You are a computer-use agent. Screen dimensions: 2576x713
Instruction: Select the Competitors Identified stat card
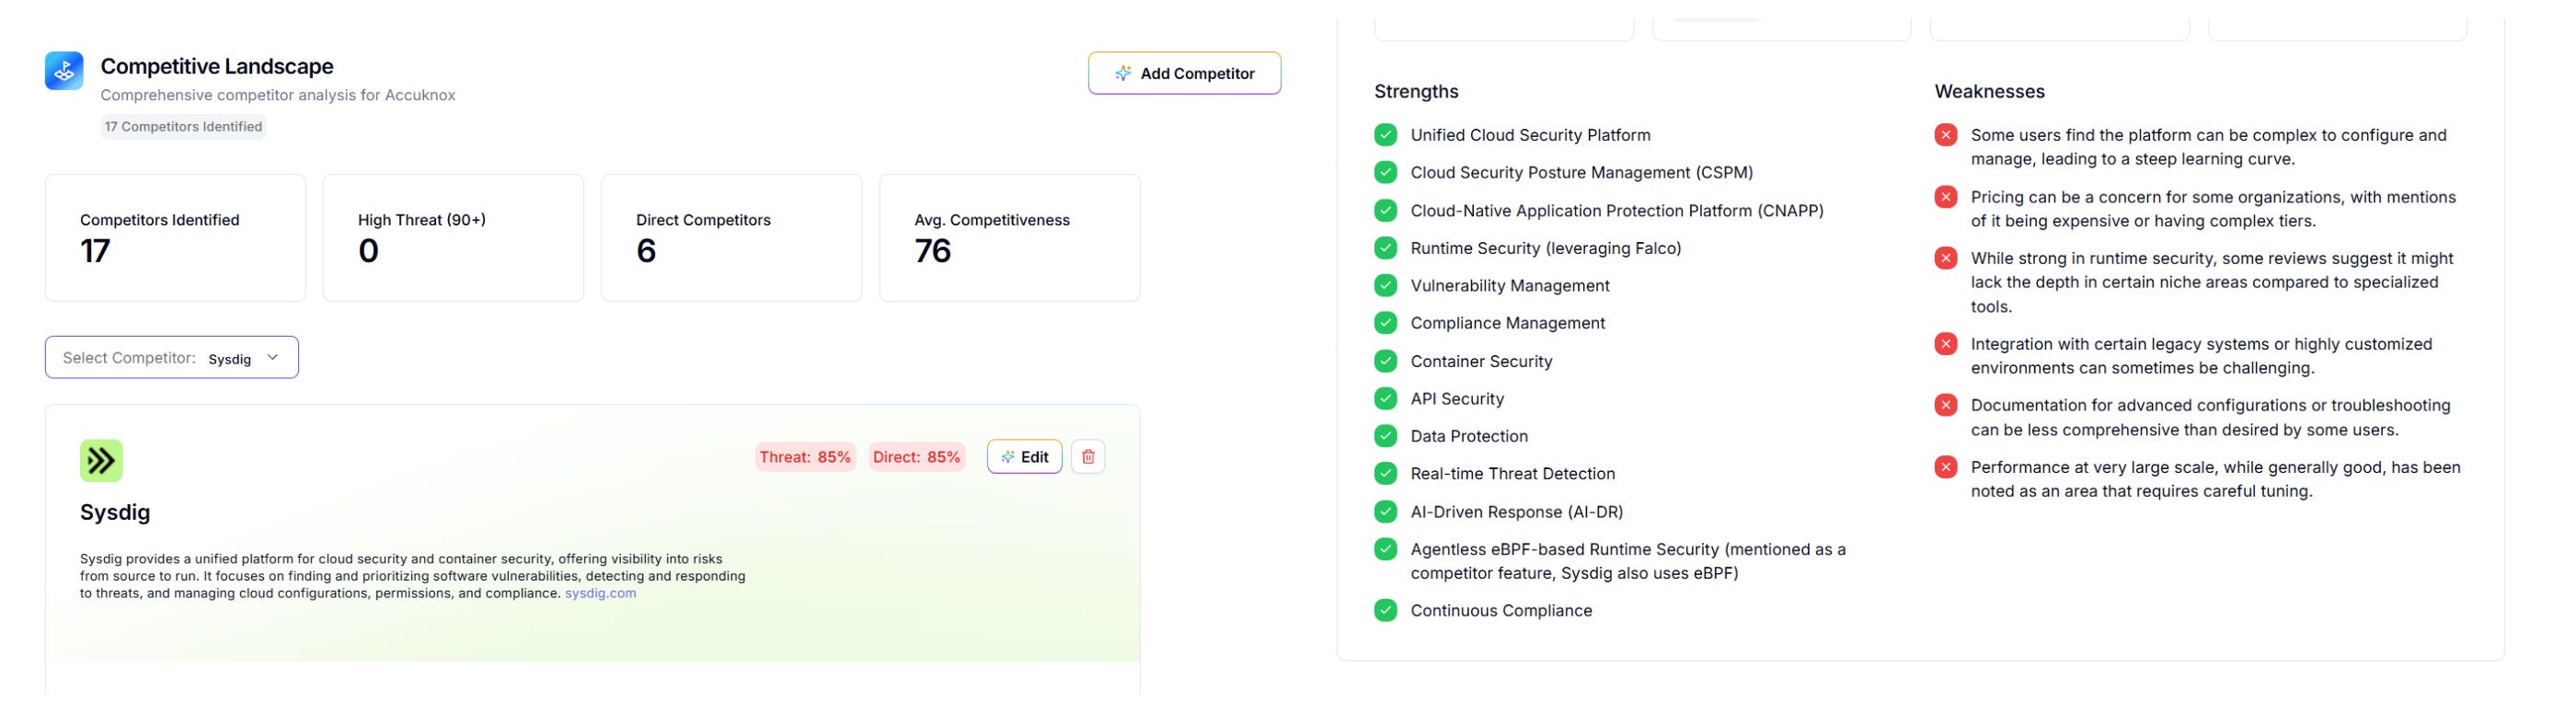[x=175, y=238]
